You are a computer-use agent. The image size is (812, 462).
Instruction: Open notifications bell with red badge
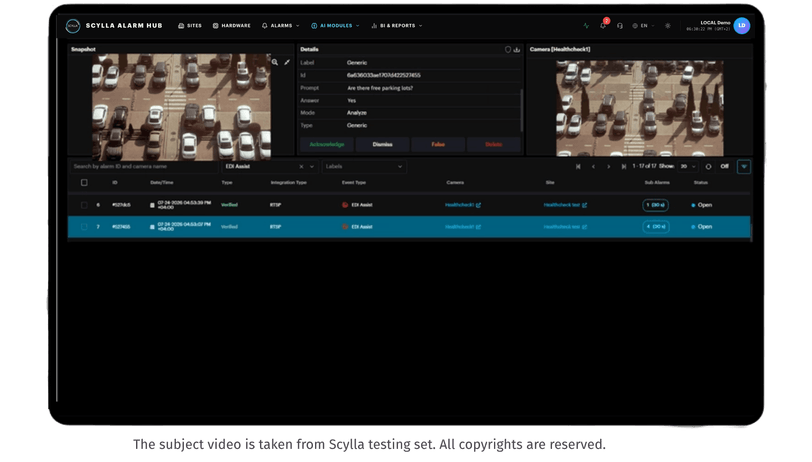603,24
